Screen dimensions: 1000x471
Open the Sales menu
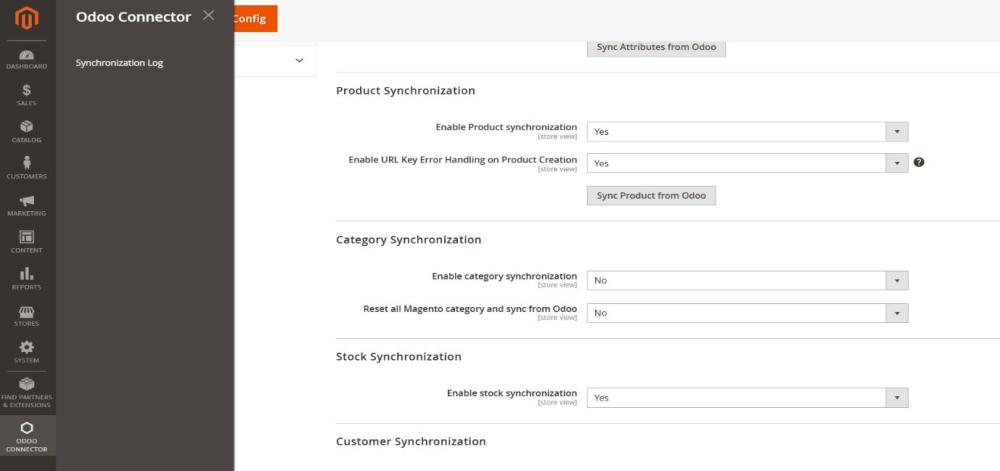[27, 96]
